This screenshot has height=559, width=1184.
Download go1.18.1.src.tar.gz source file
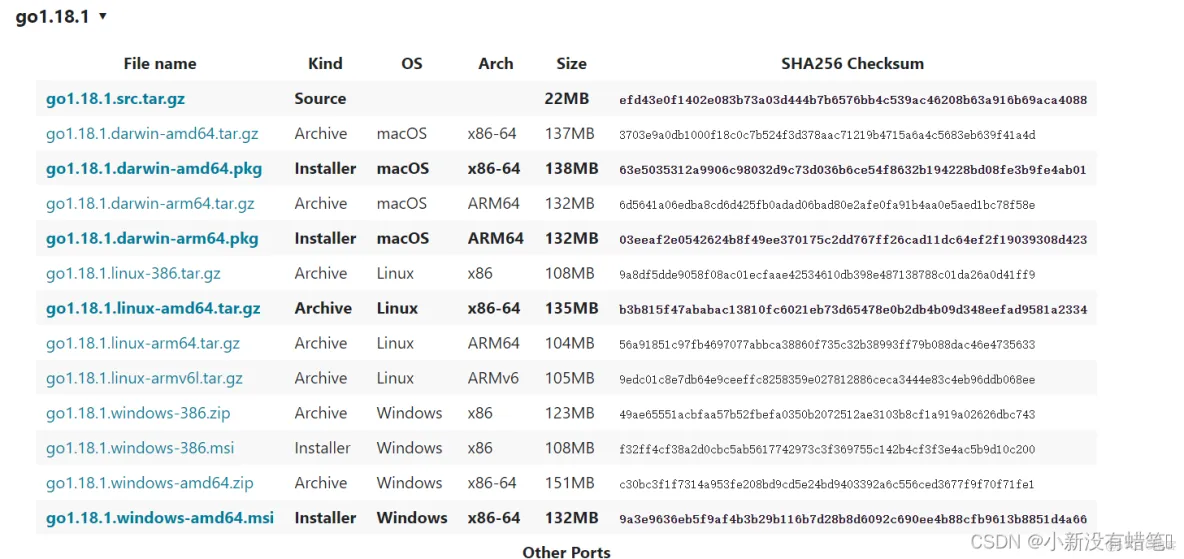point(116,99)
